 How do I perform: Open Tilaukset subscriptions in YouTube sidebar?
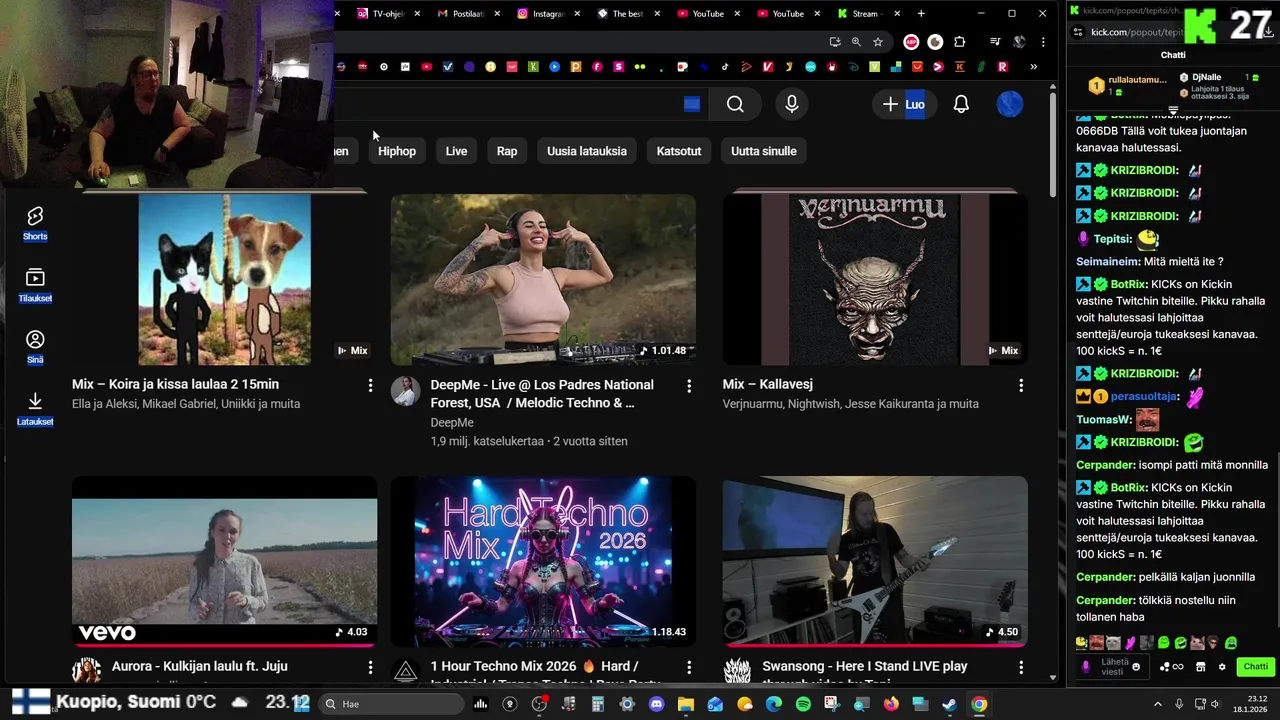[x=35, y=285]
